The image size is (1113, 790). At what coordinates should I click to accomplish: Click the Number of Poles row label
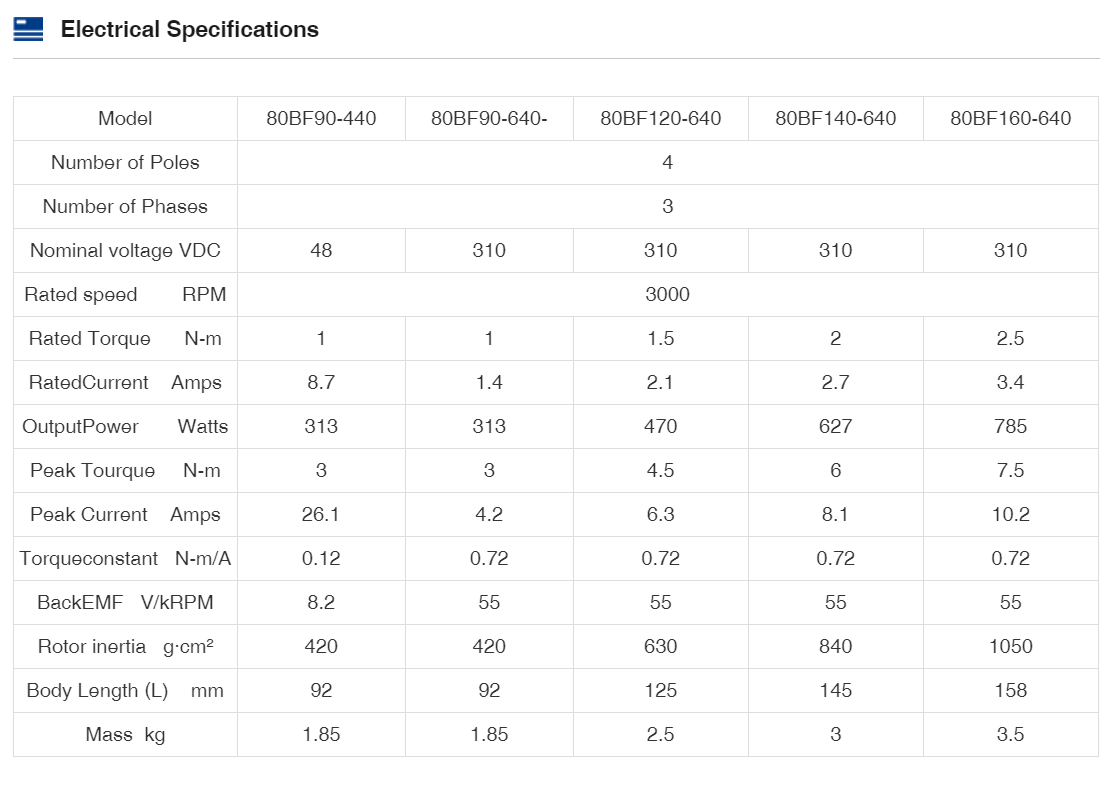pos(125,163)
